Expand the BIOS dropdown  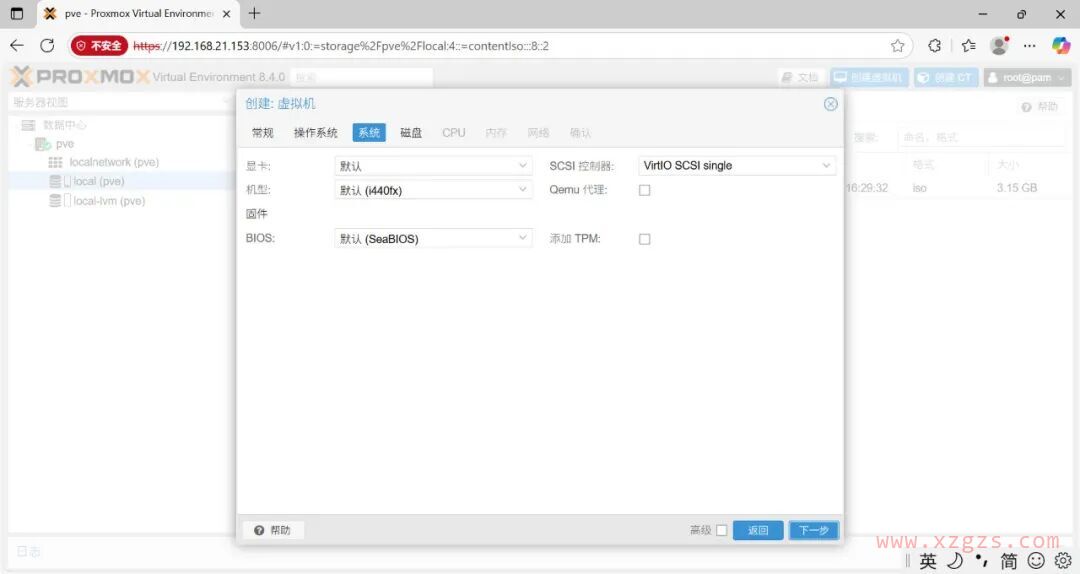tap(433, 239)
